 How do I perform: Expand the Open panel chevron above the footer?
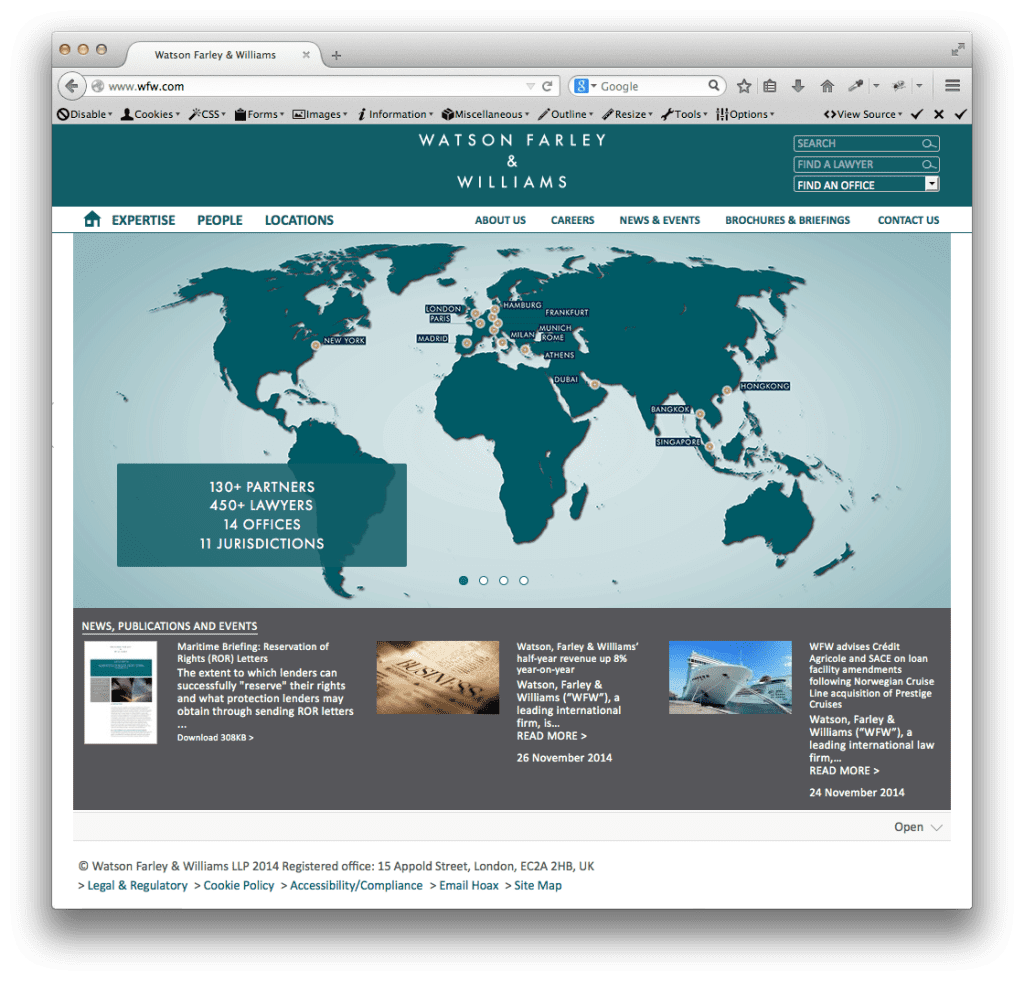[x=936, y=827]
